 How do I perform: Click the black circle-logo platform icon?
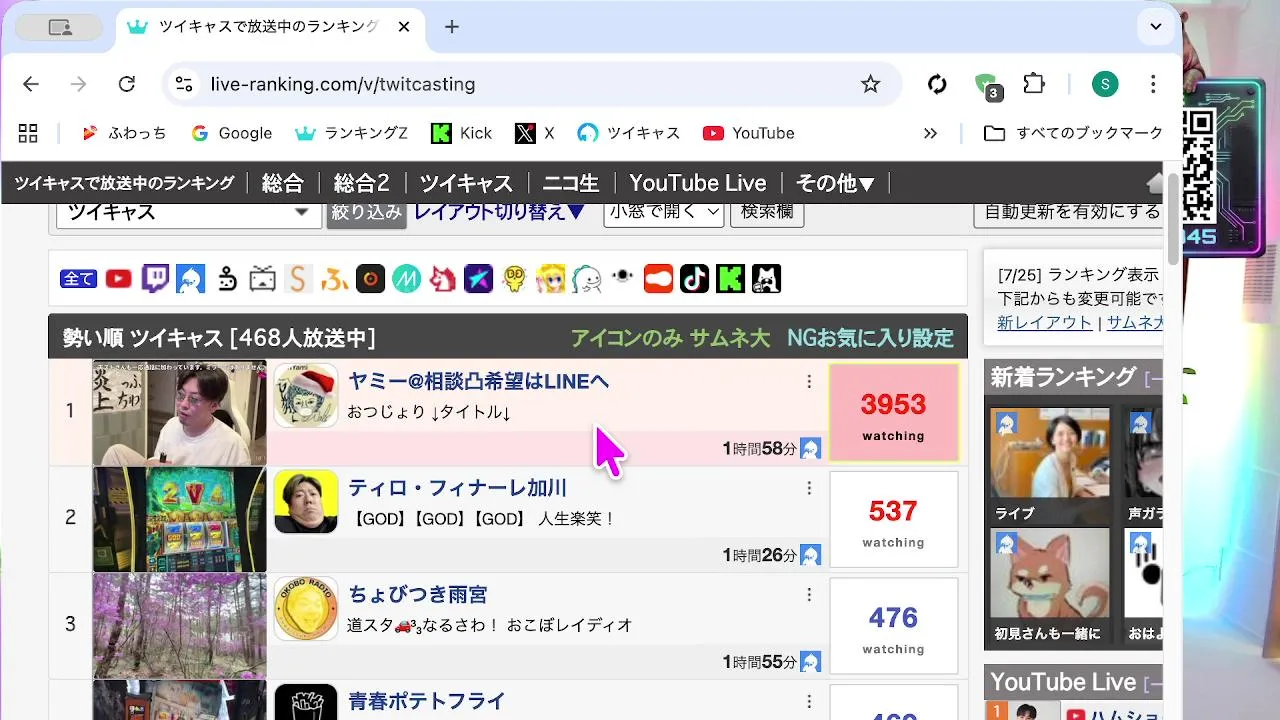[x=370, y=279]
